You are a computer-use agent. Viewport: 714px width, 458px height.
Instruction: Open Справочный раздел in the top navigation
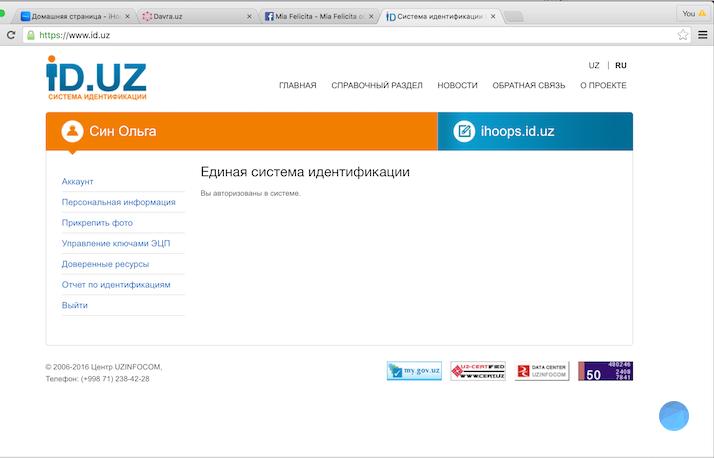377,86
